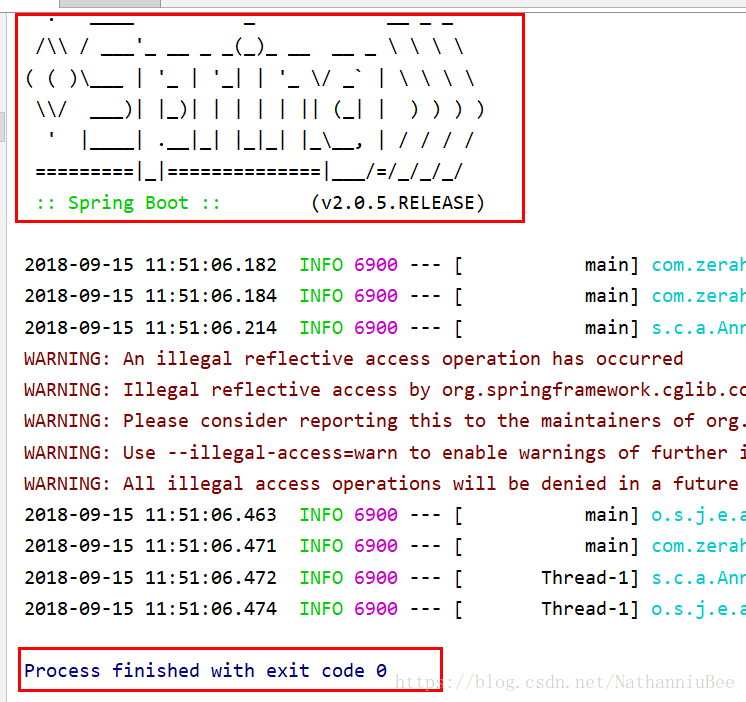The height and width of the screenshot is (702, 746).
Task: Click the green ':: Spring Boot ::' banner text
Action: tap(128, 203)
